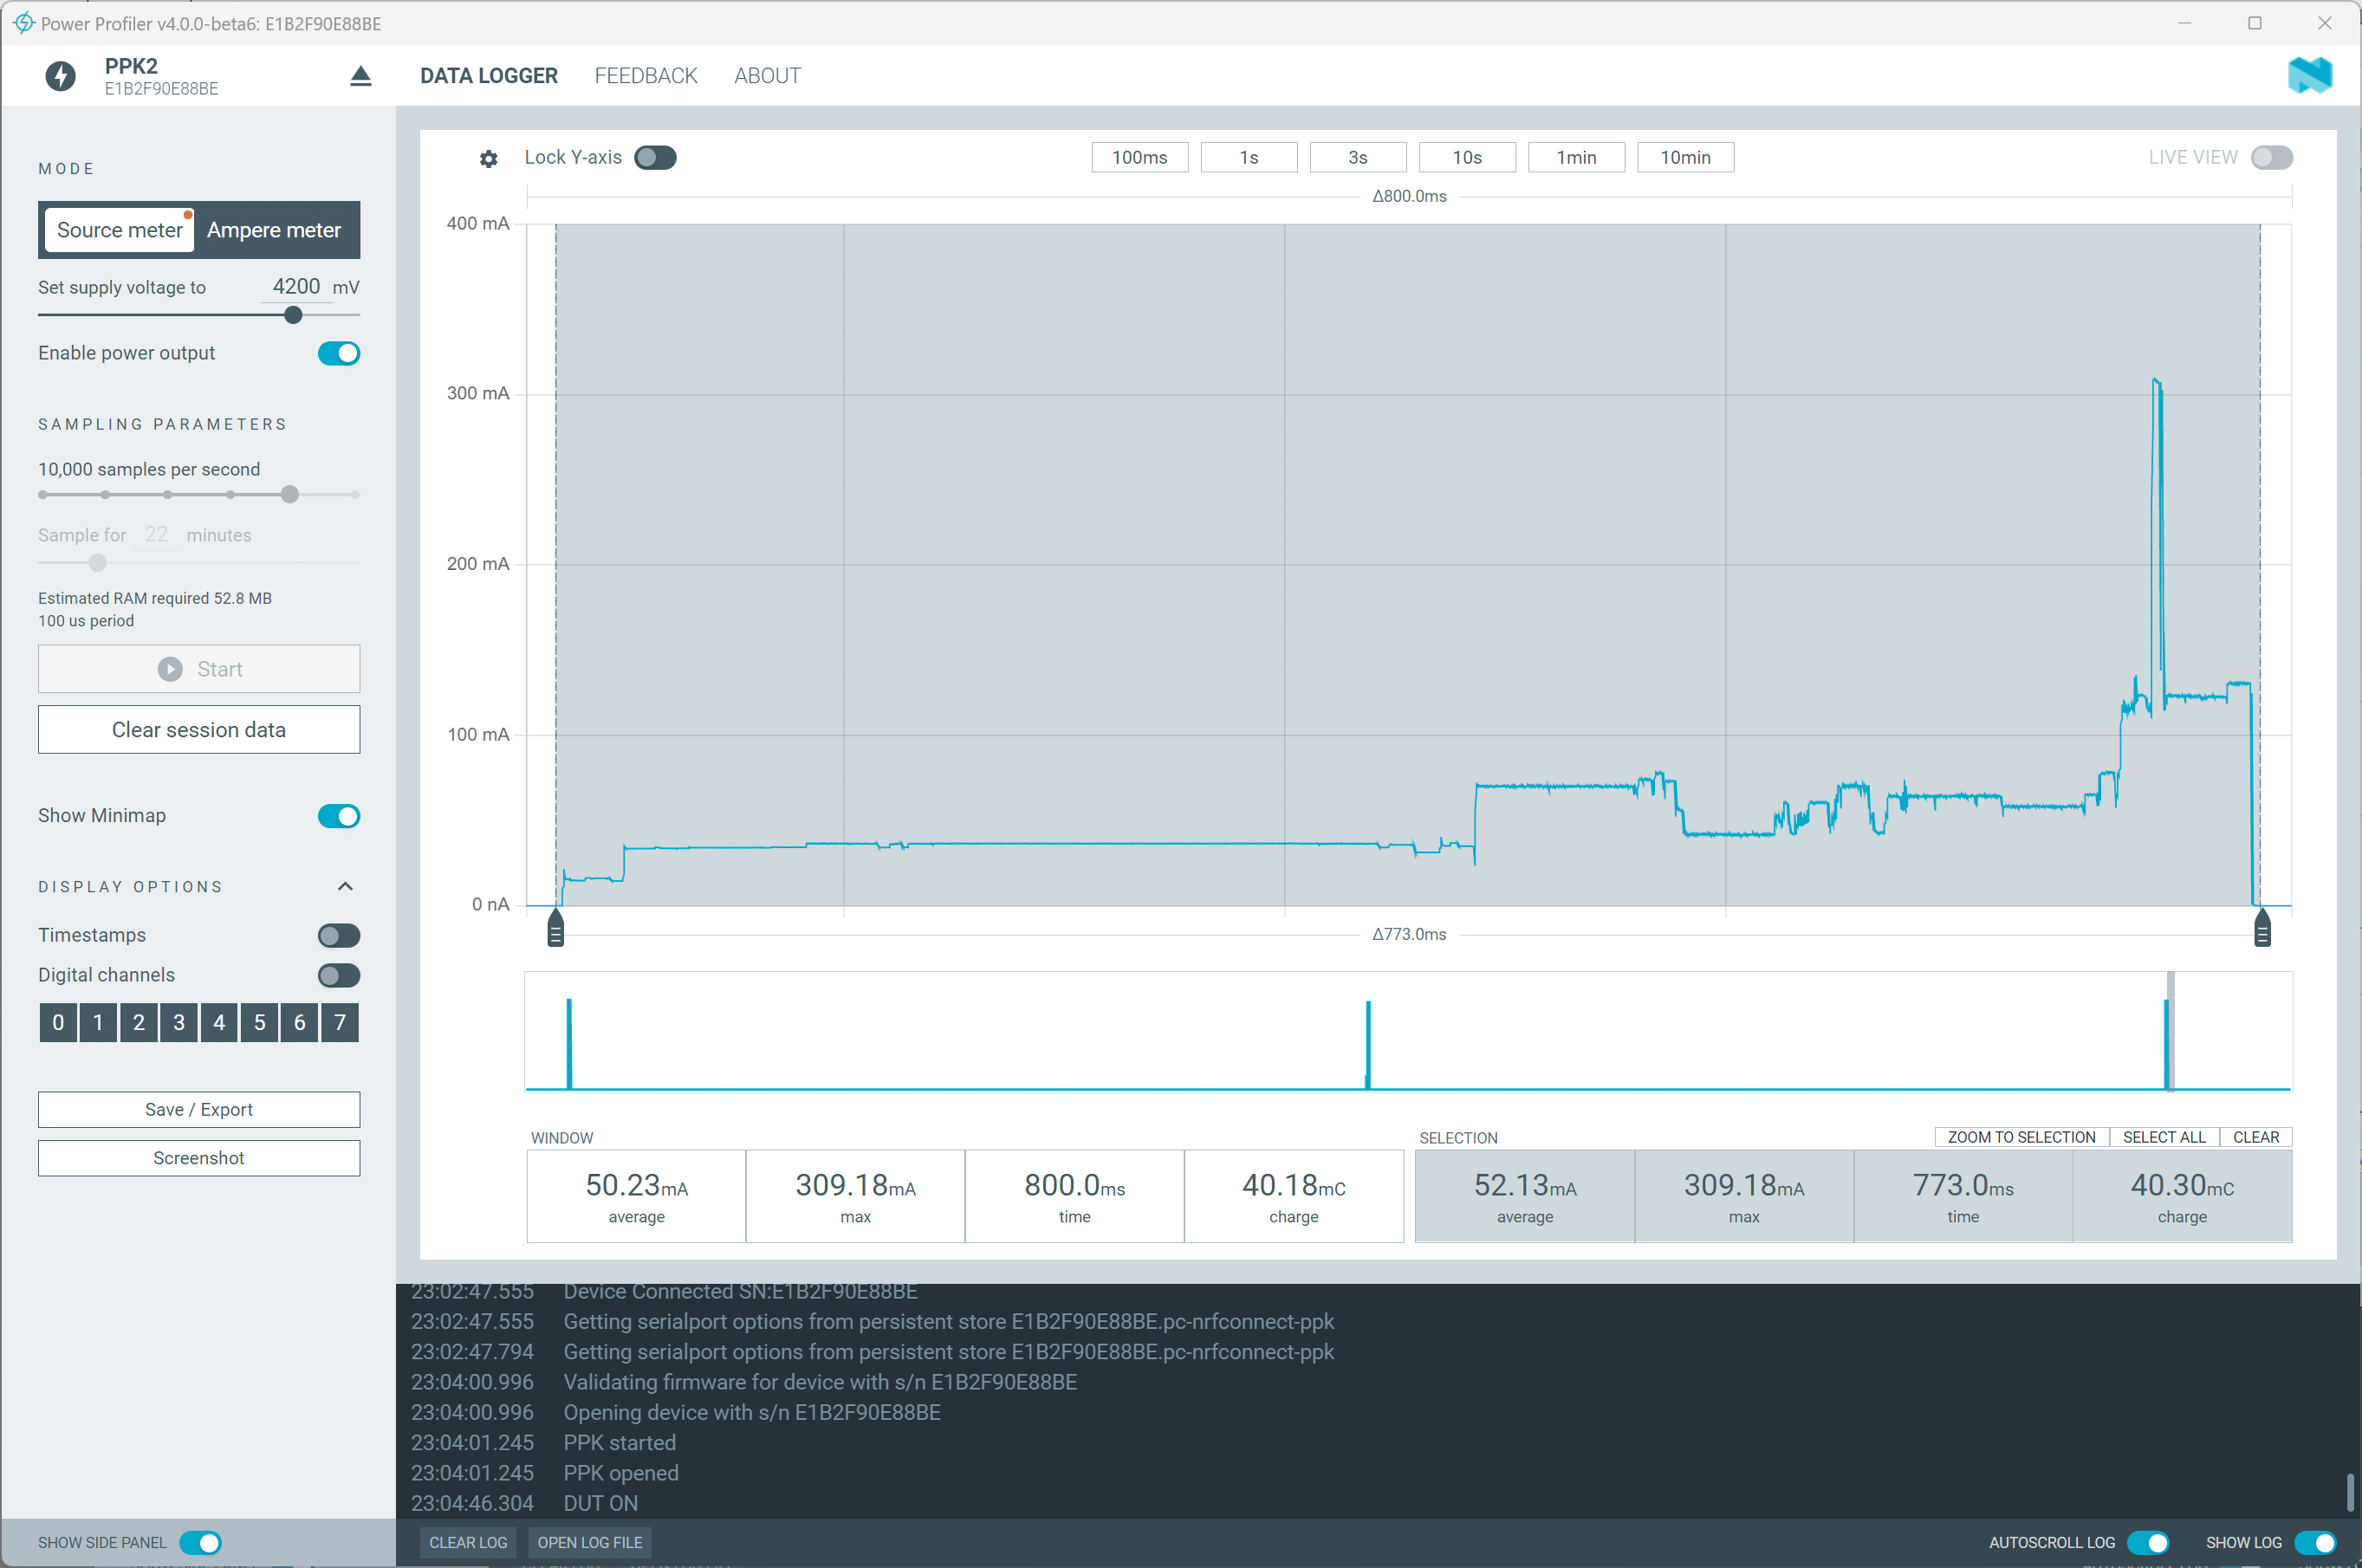This screenshot has width=2362, height=1568.
Task: Toggle digital channel 3 button
Action: coord(179,1022)
